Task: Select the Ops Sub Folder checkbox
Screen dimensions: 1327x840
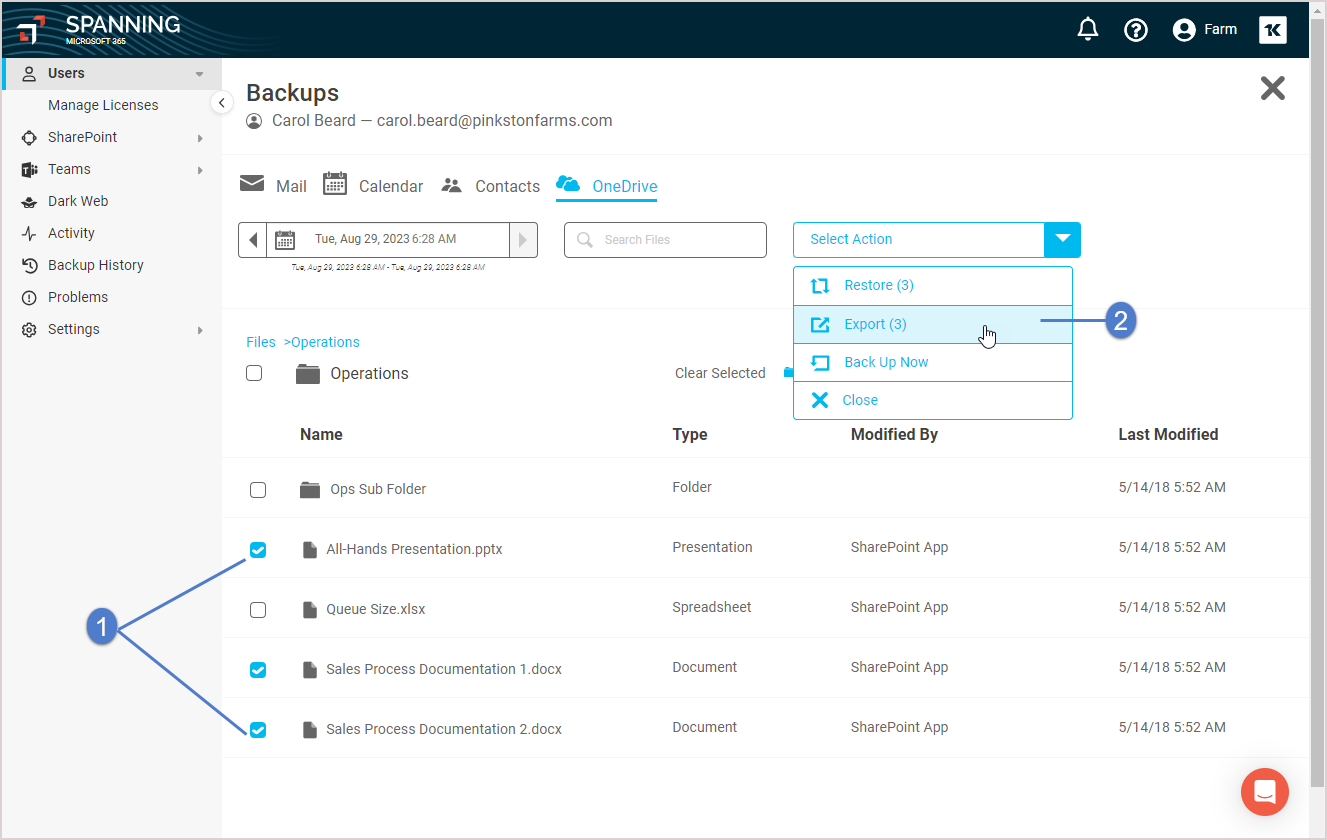Action: pyautogui.click(x=258, y=490)
